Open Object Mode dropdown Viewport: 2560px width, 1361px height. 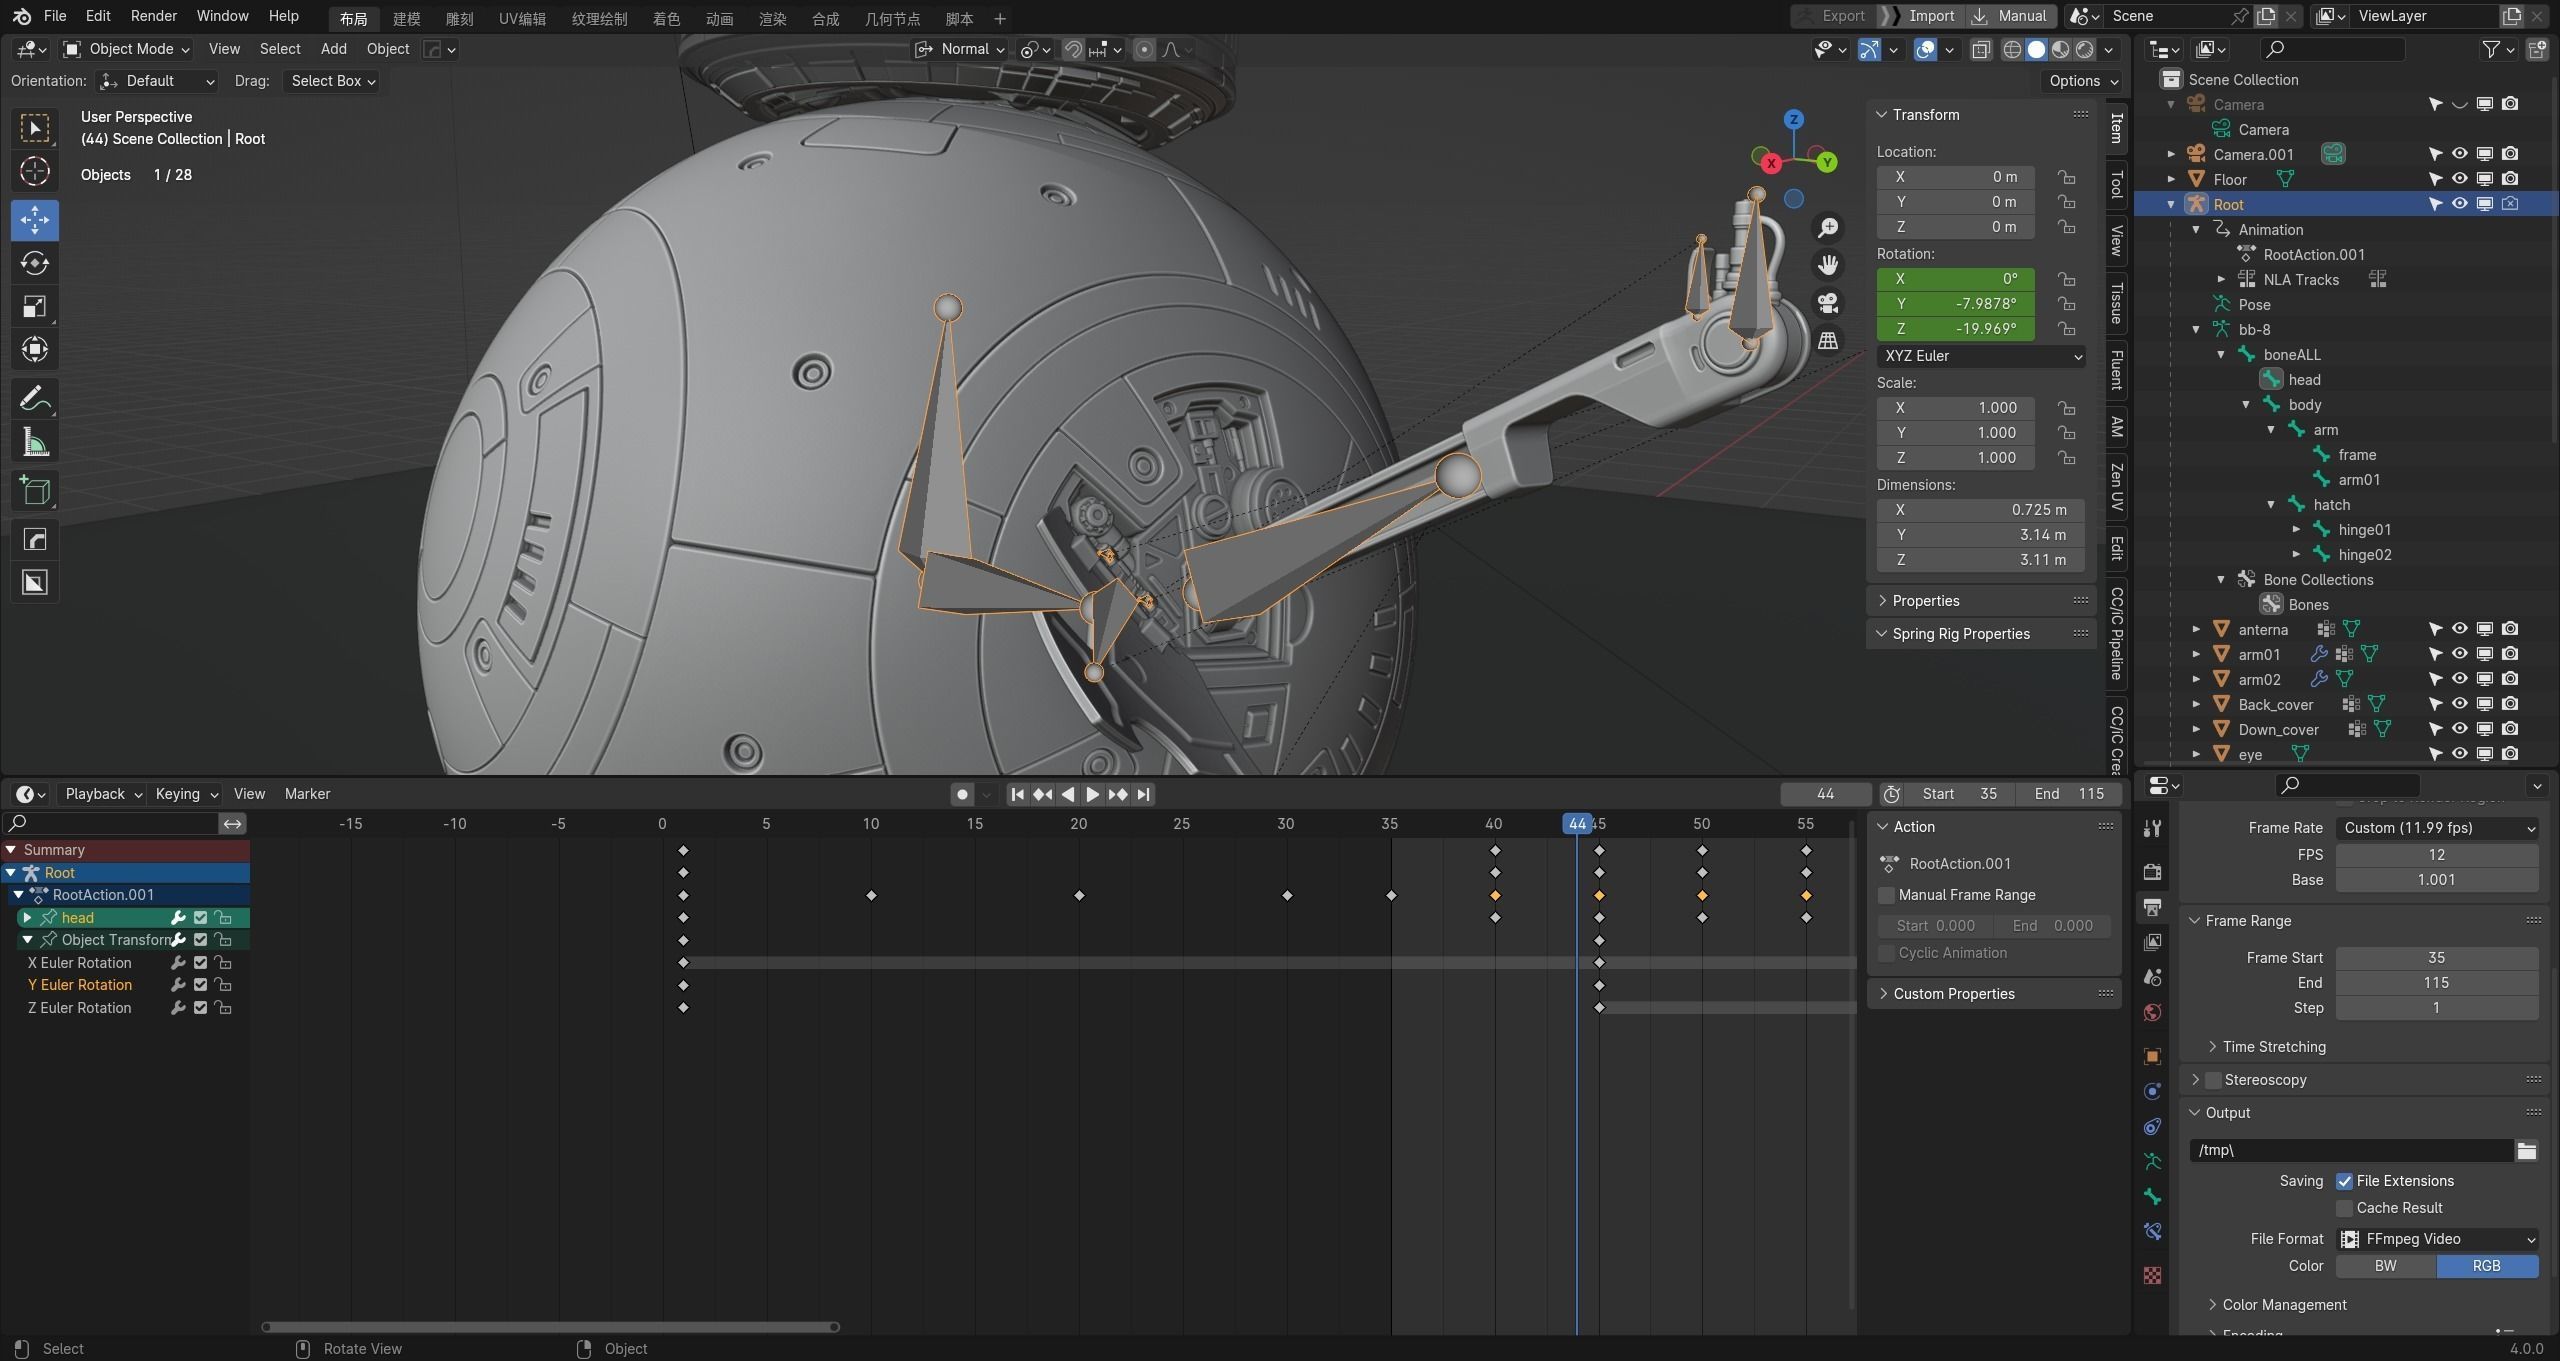tap(126, 49)
